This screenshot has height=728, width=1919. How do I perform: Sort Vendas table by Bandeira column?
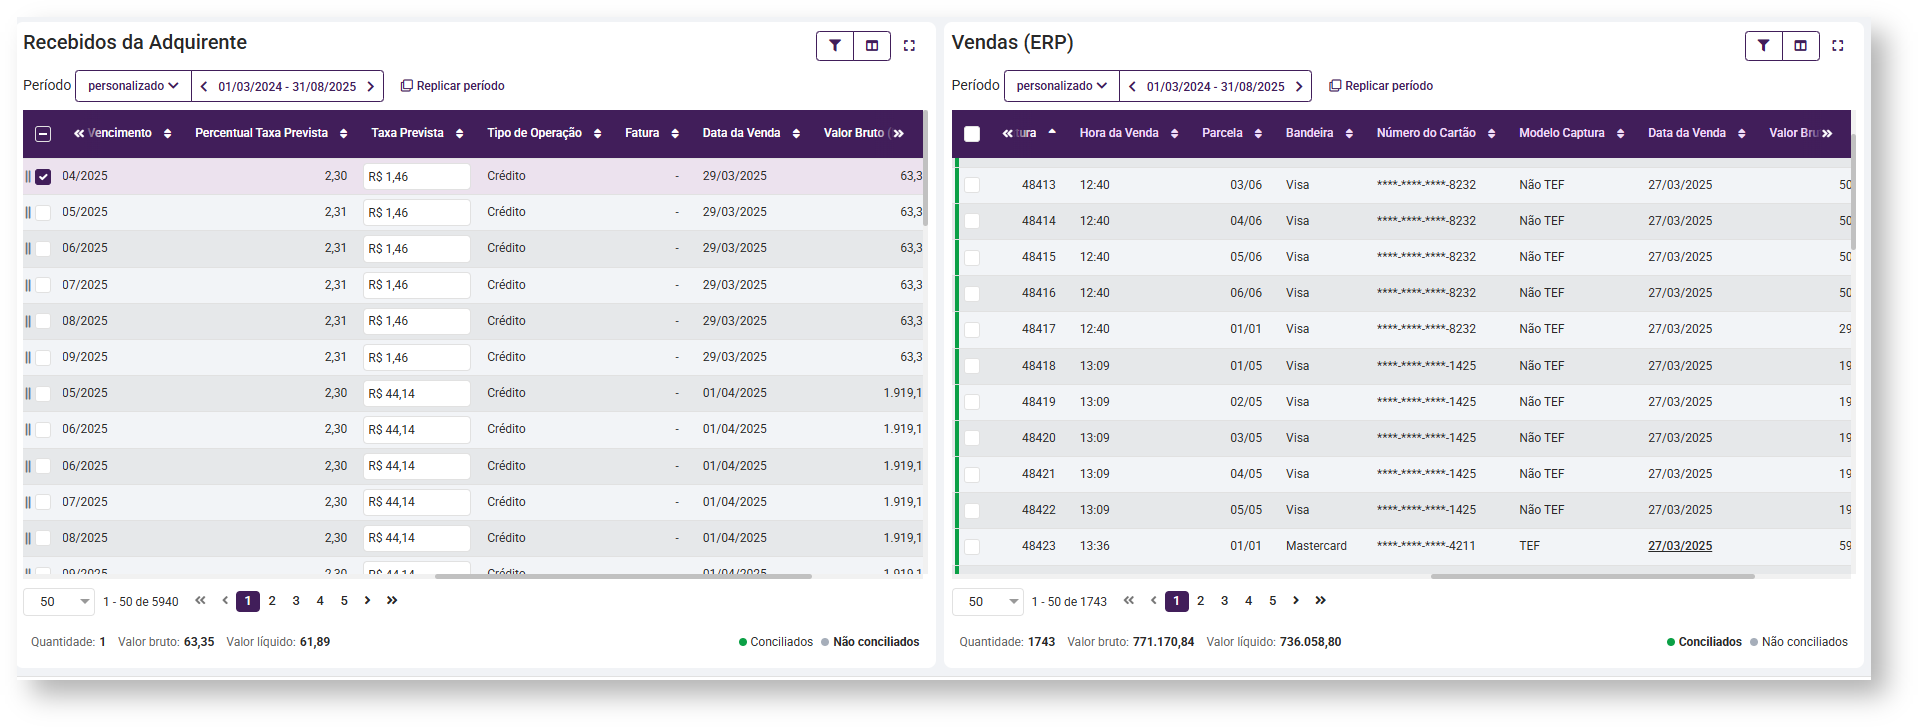tap(1349, 134)
